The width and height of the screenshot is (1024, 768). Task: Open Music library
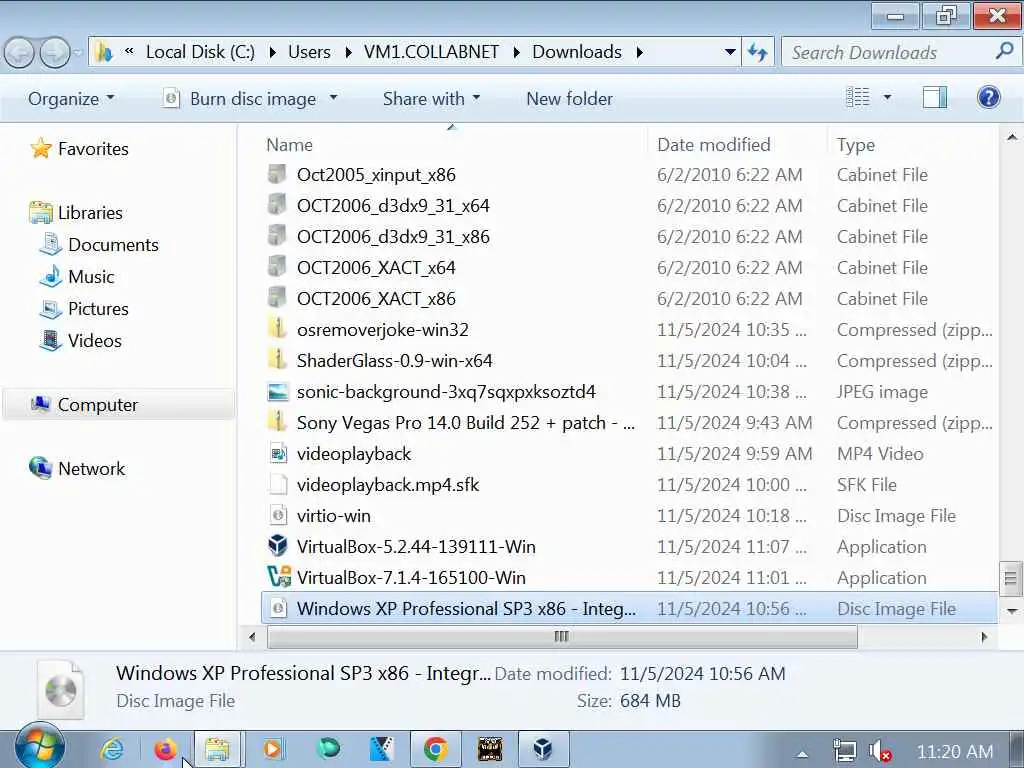point(77,277)
